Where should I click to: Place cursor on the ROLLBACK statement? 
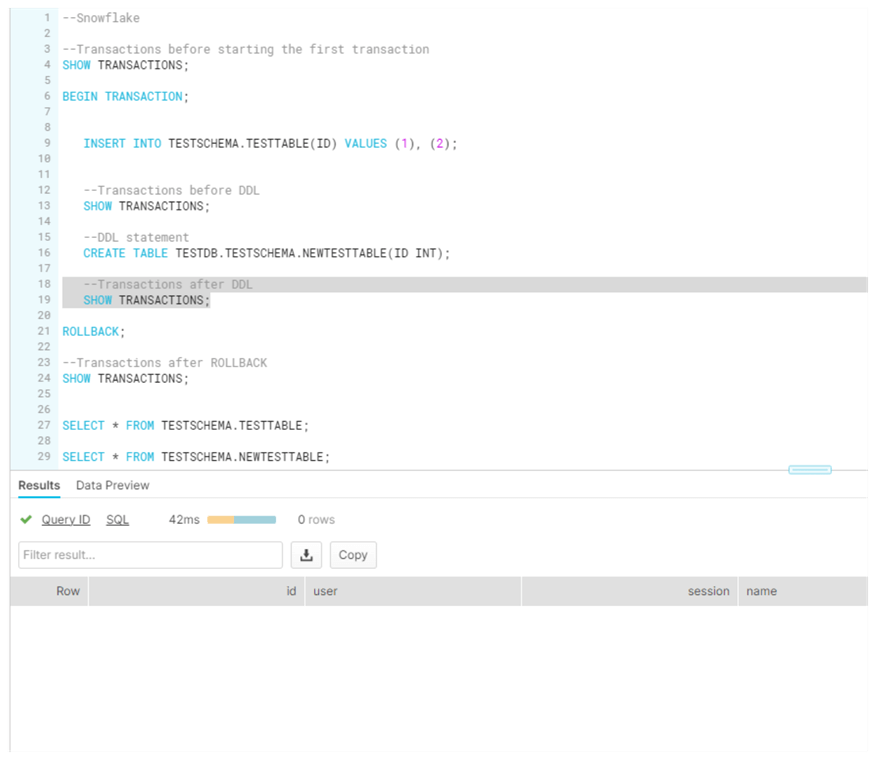pos(88,330)
